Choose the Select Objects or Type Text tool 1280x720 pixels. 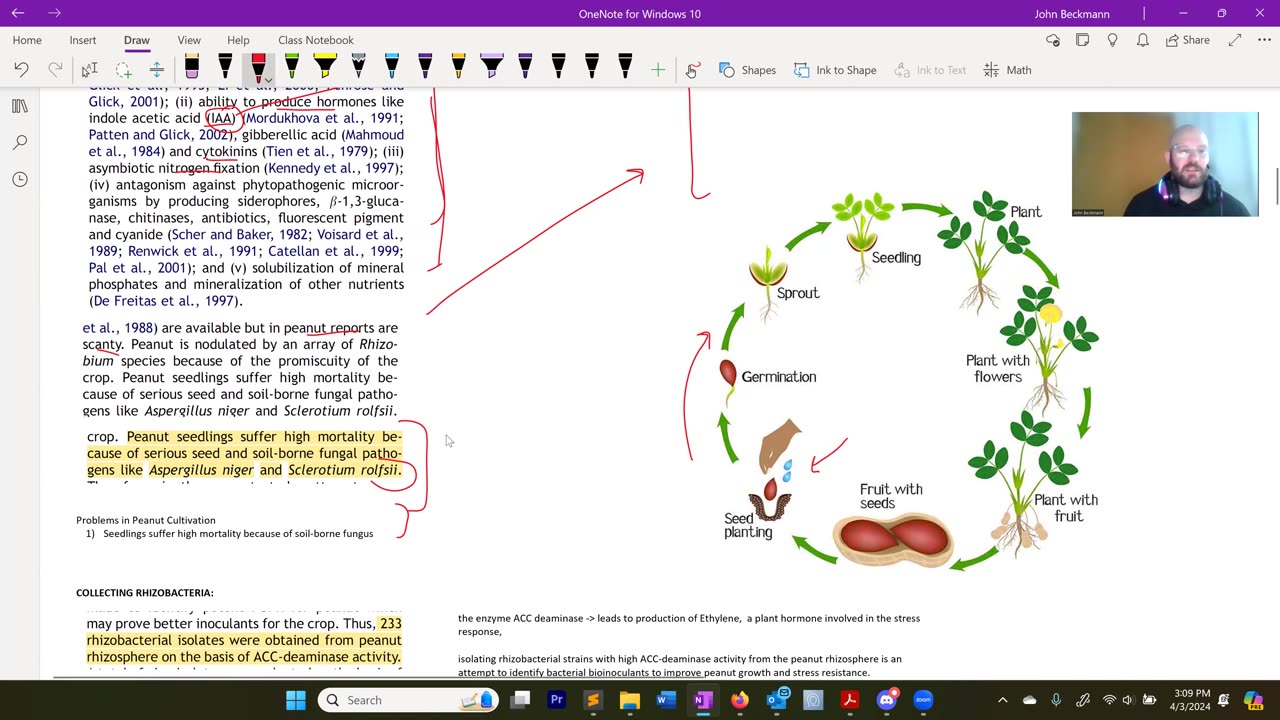[x=89, y=70]
